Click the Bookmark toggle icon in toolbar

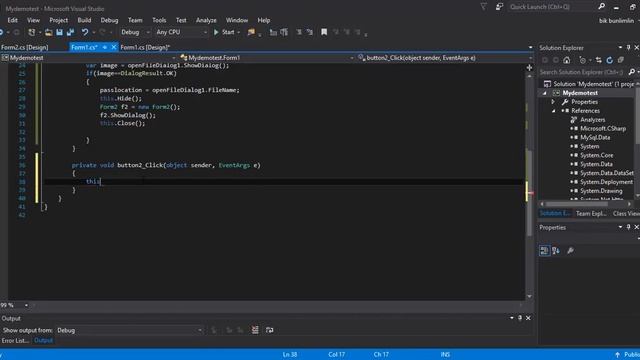coord(324,32)
